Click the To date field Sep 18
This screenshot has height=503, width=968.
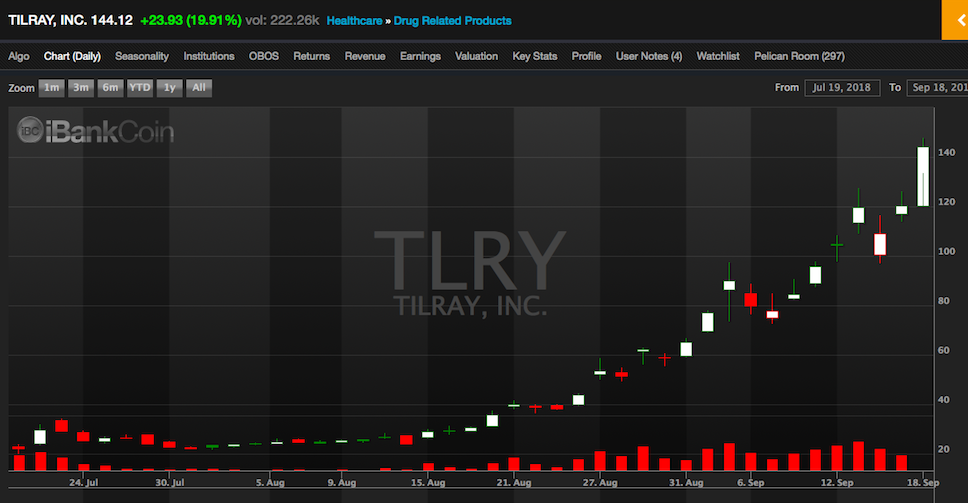(x=937, y=88)
